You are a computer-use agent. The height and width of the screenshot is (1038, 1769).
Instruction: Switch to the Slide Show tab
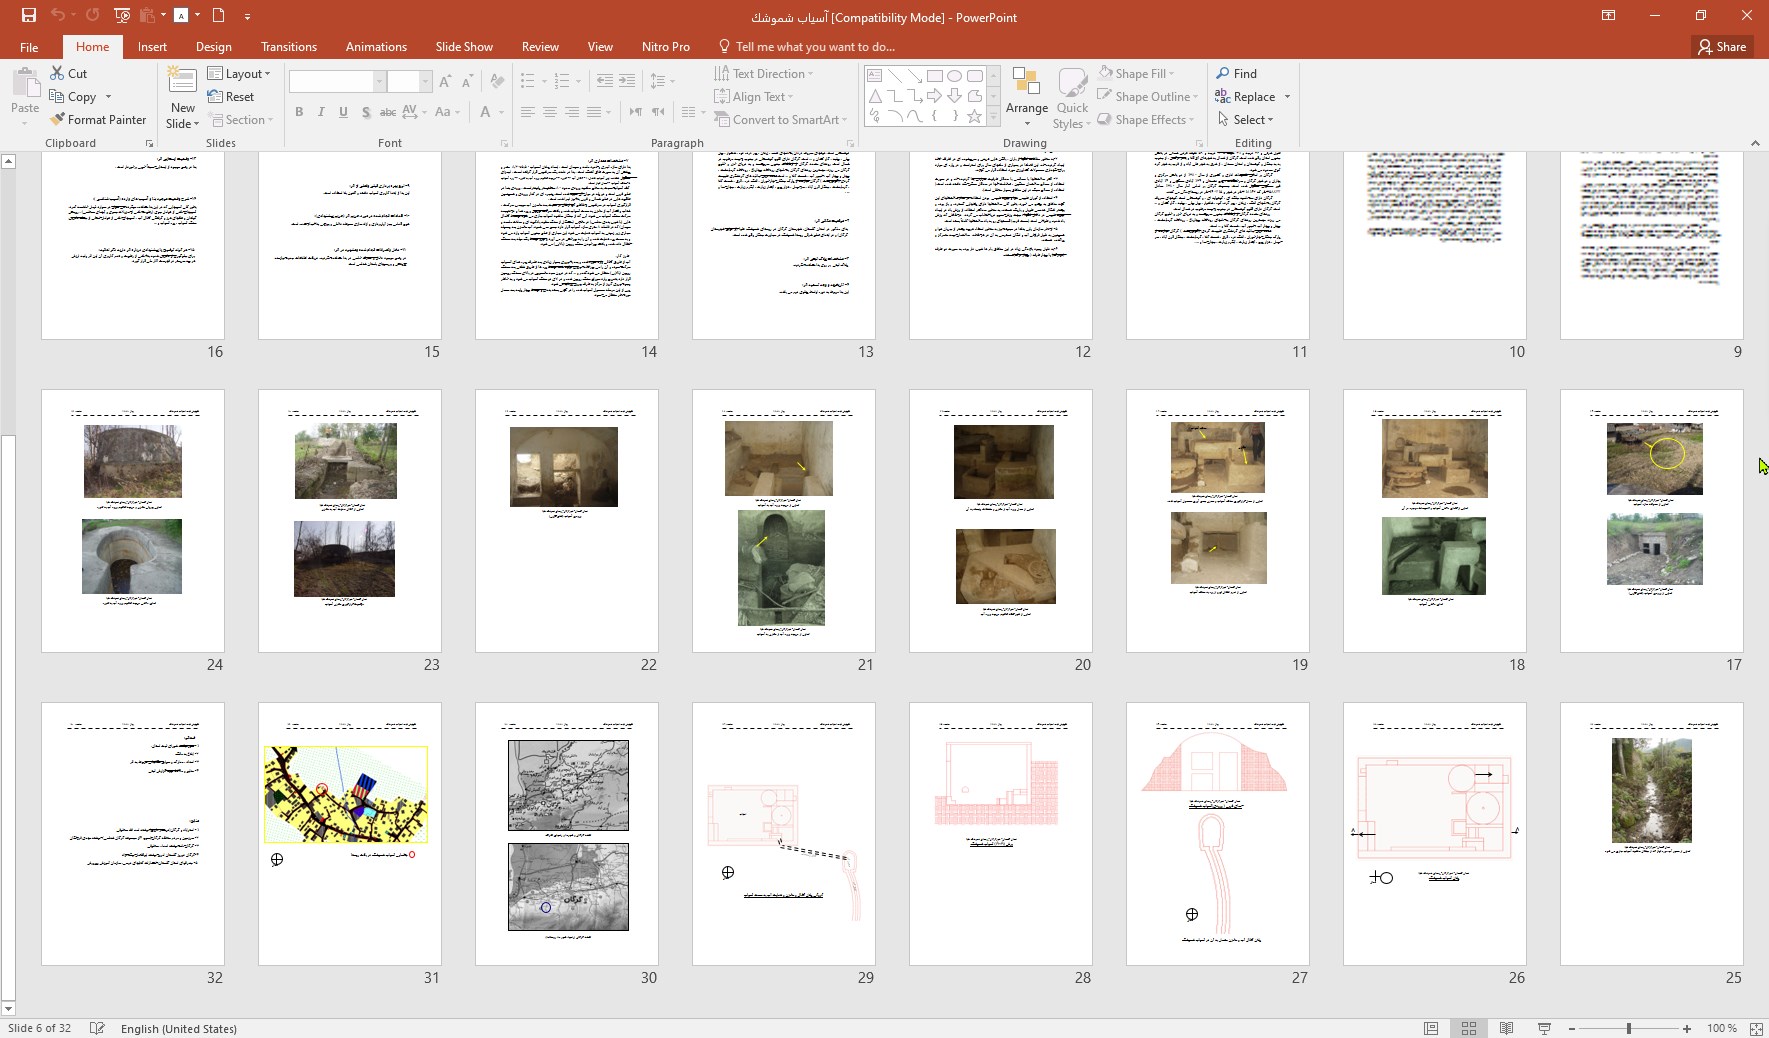[463, 47]
